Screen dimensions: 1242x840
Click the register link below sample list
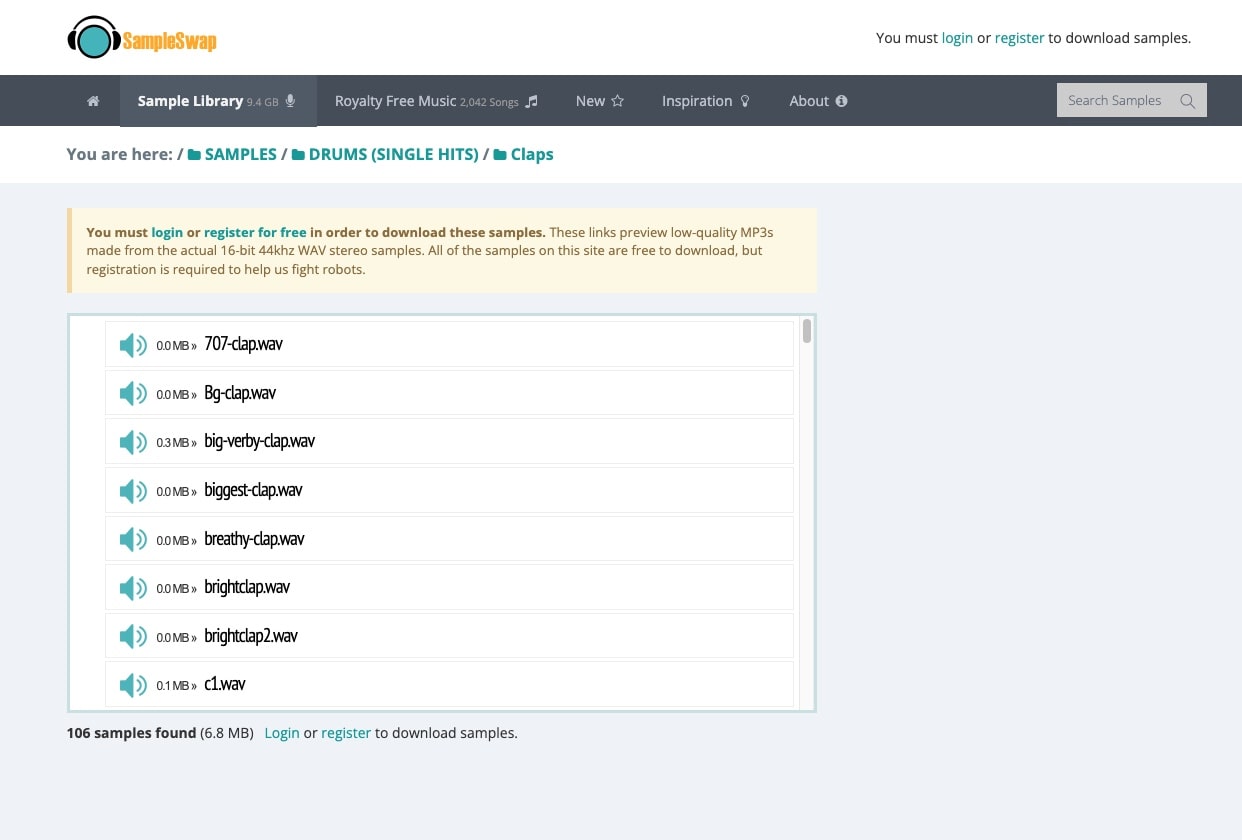(x=346, y=733)
